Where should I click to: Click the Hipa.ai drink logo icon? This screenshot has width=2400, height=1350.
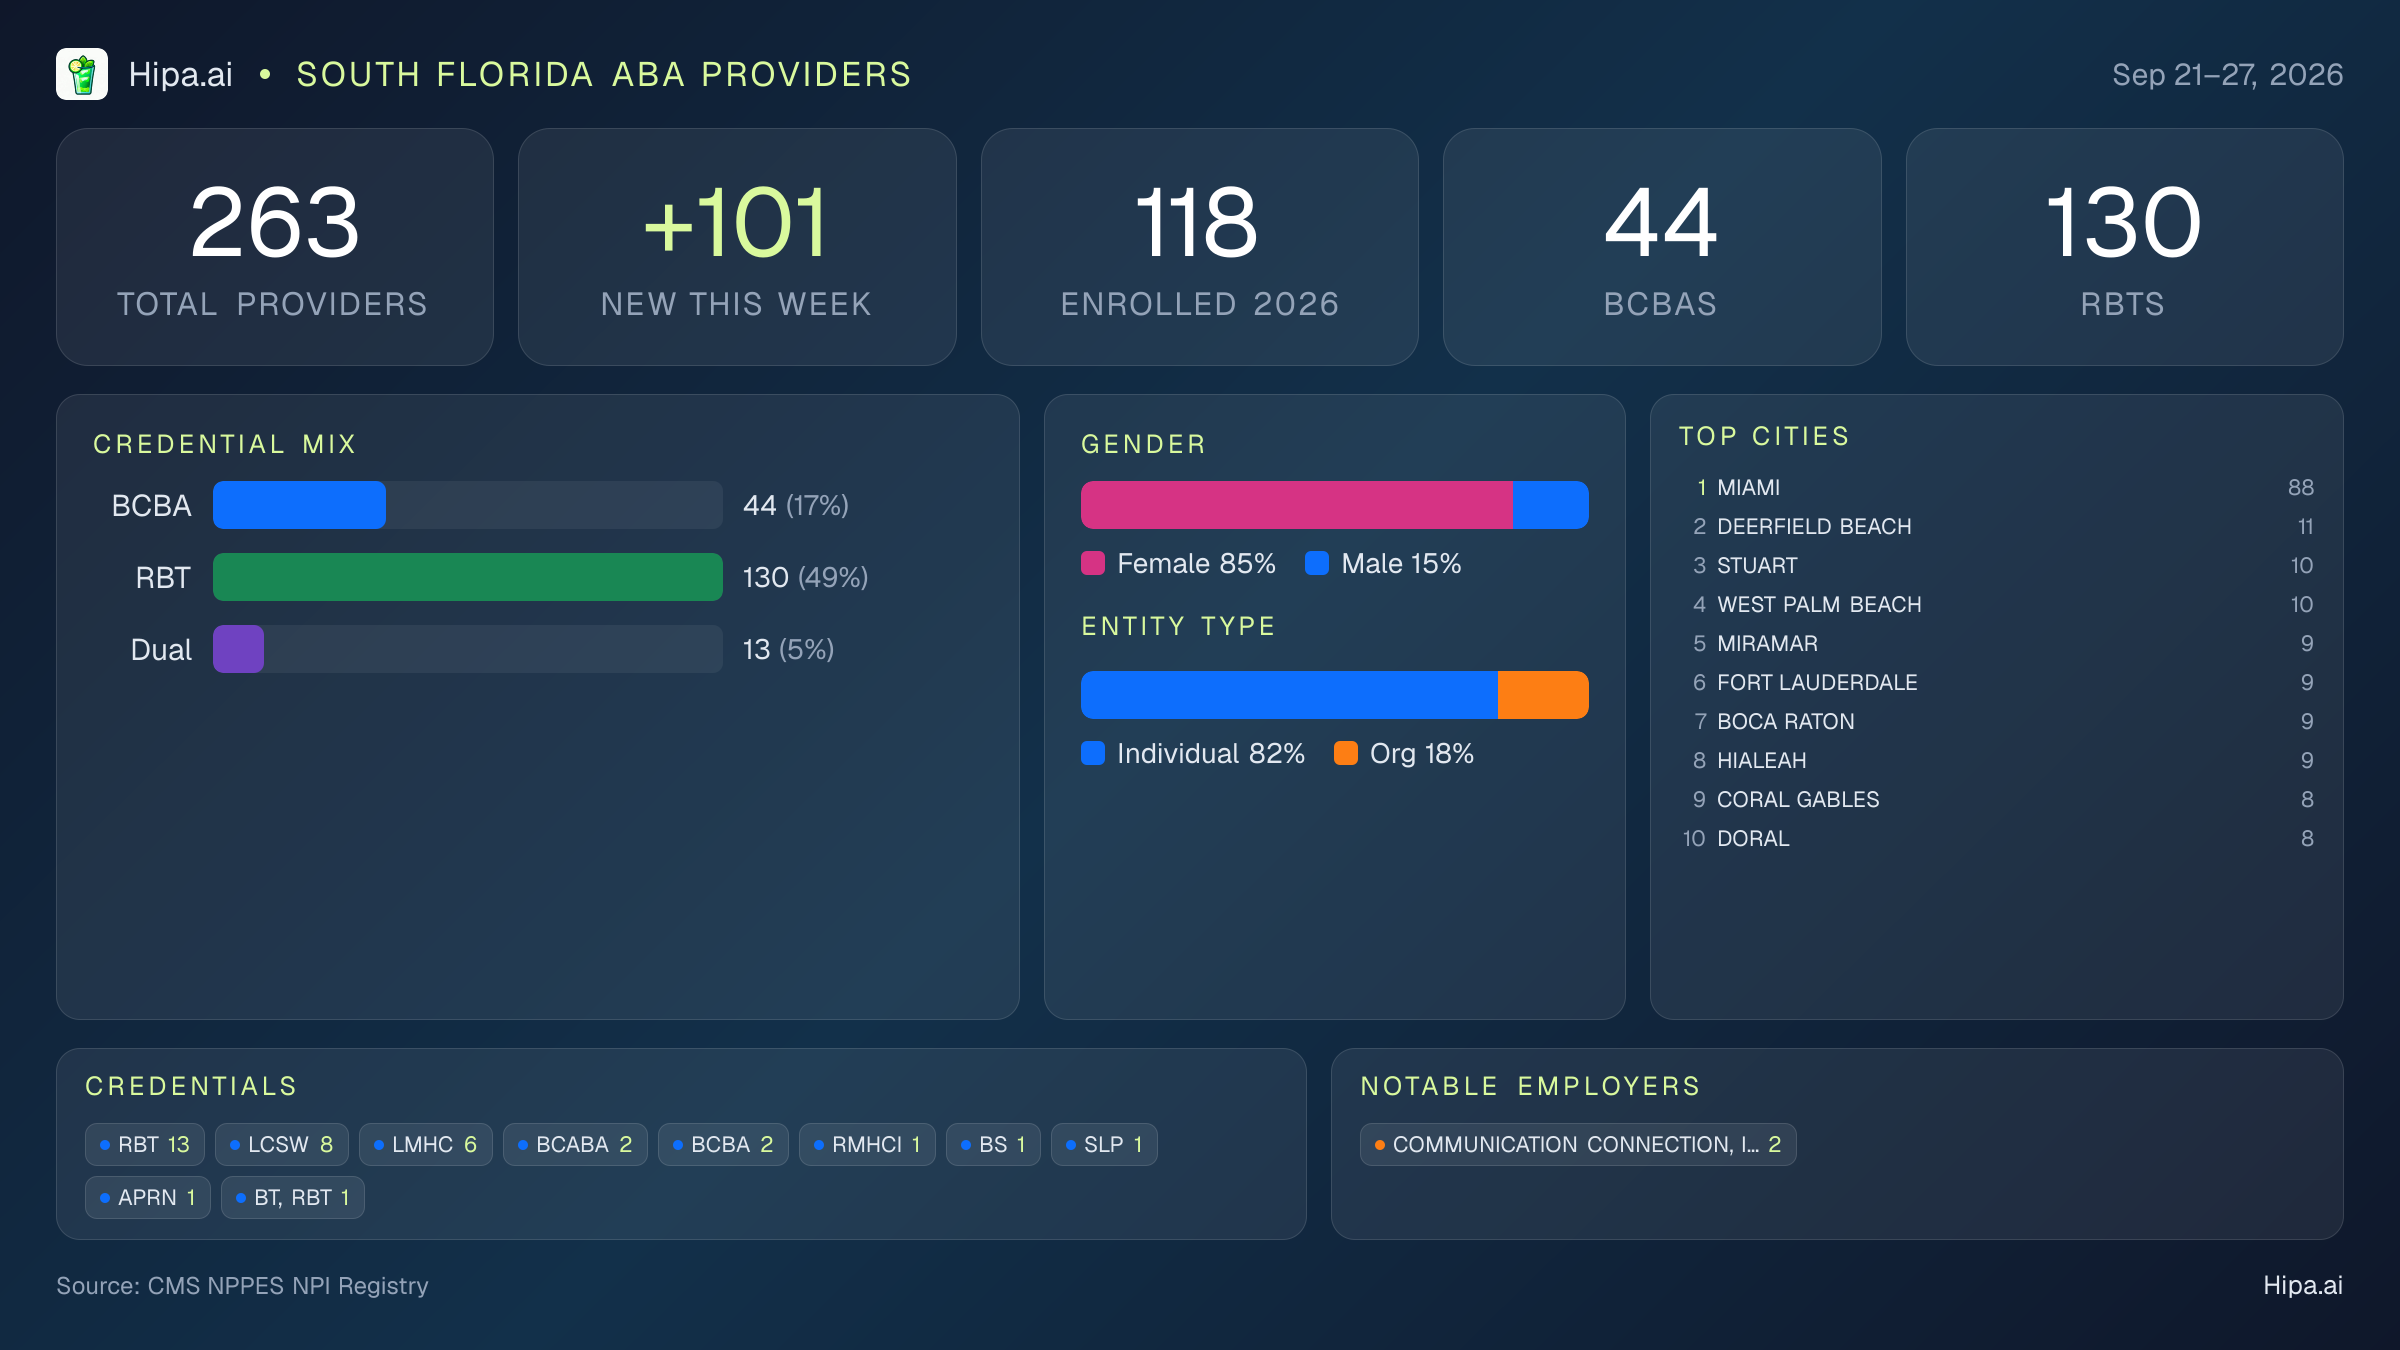click(82, 74)
